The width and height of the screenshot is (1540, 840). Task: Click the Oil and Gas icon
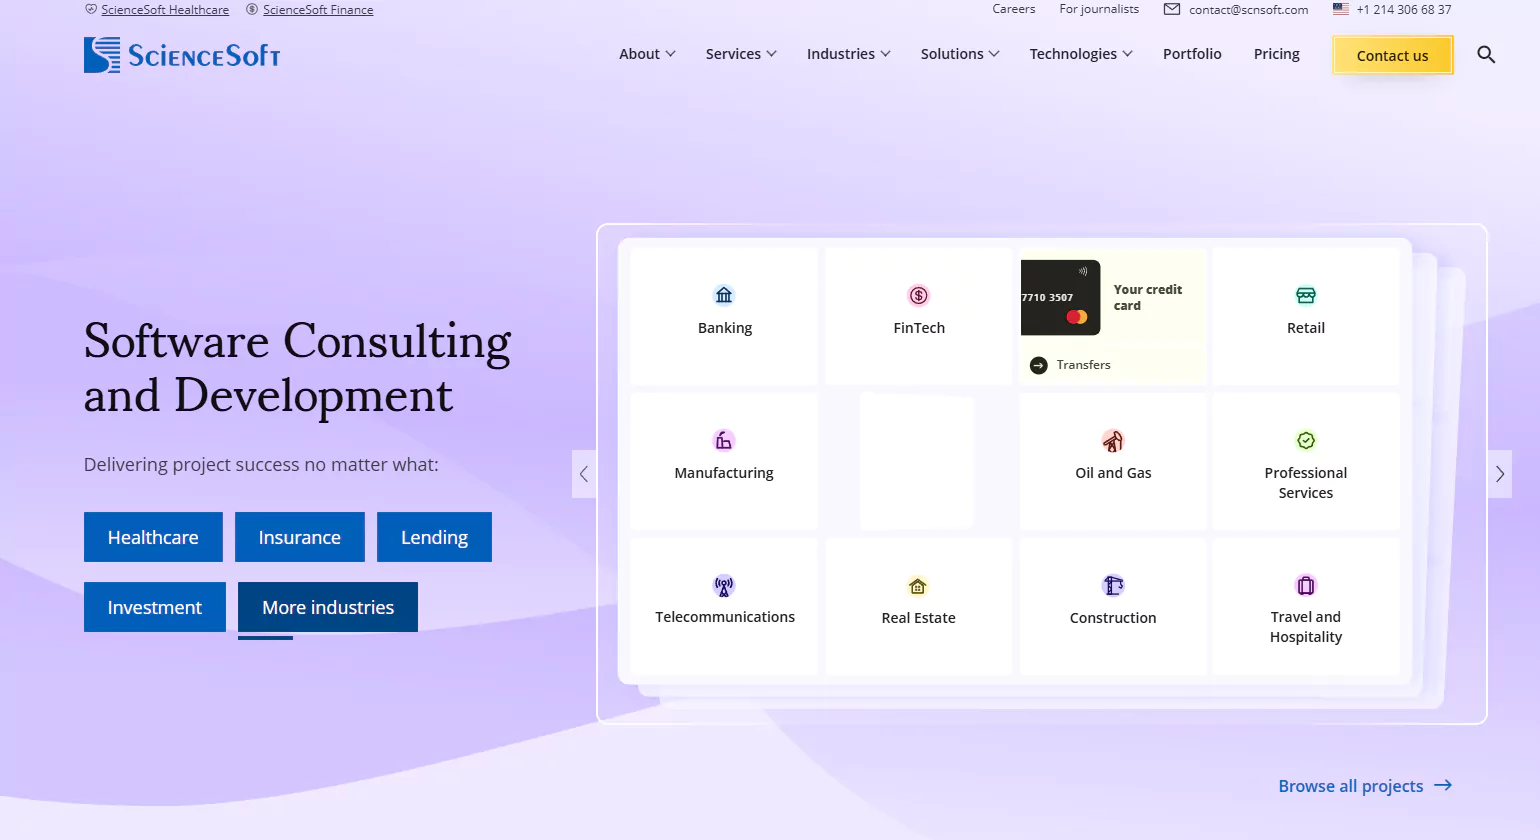tap(1112, 441)
